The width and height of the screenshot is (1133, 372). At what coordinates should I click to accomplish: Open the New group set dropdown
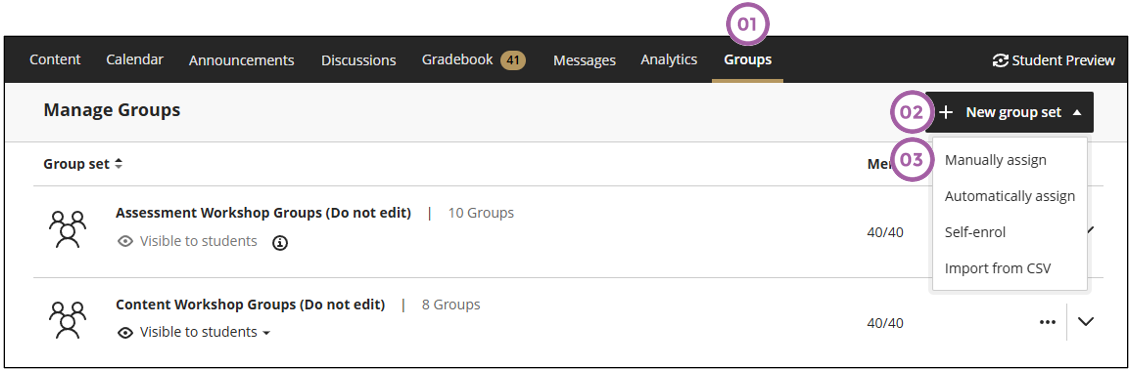click(x=1009, y=112)
